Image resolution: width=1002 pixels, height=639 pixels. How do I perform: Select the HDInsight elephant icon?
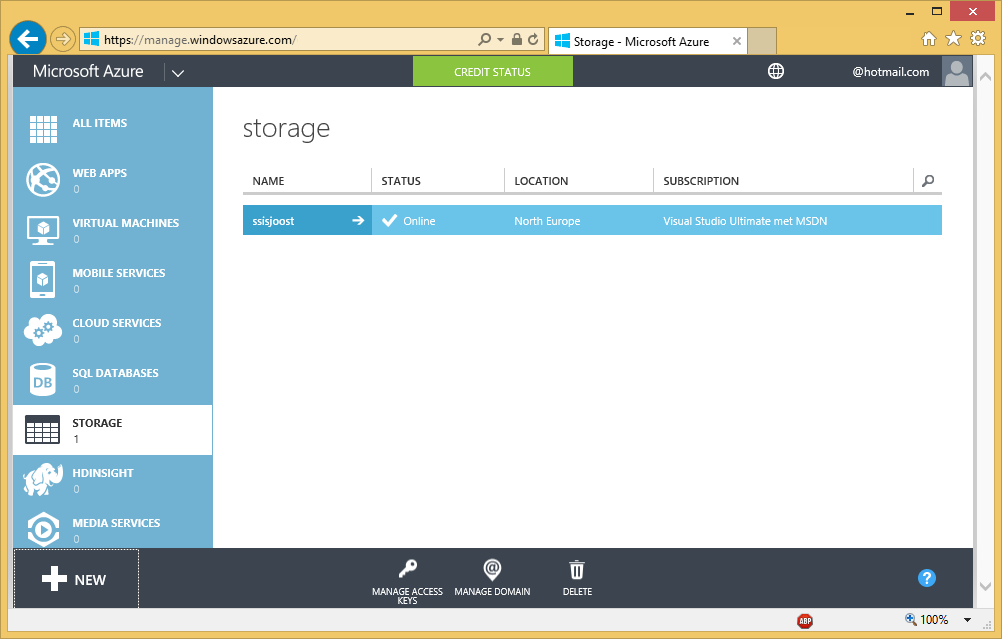click(x=42, y=479)
